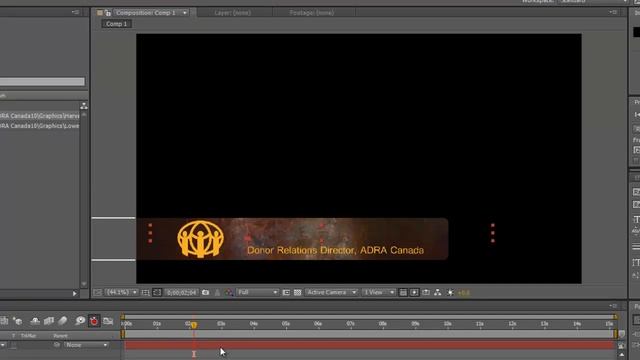Click the red layer duration bar
Screen dimensions: 640x360
point(369,345)
